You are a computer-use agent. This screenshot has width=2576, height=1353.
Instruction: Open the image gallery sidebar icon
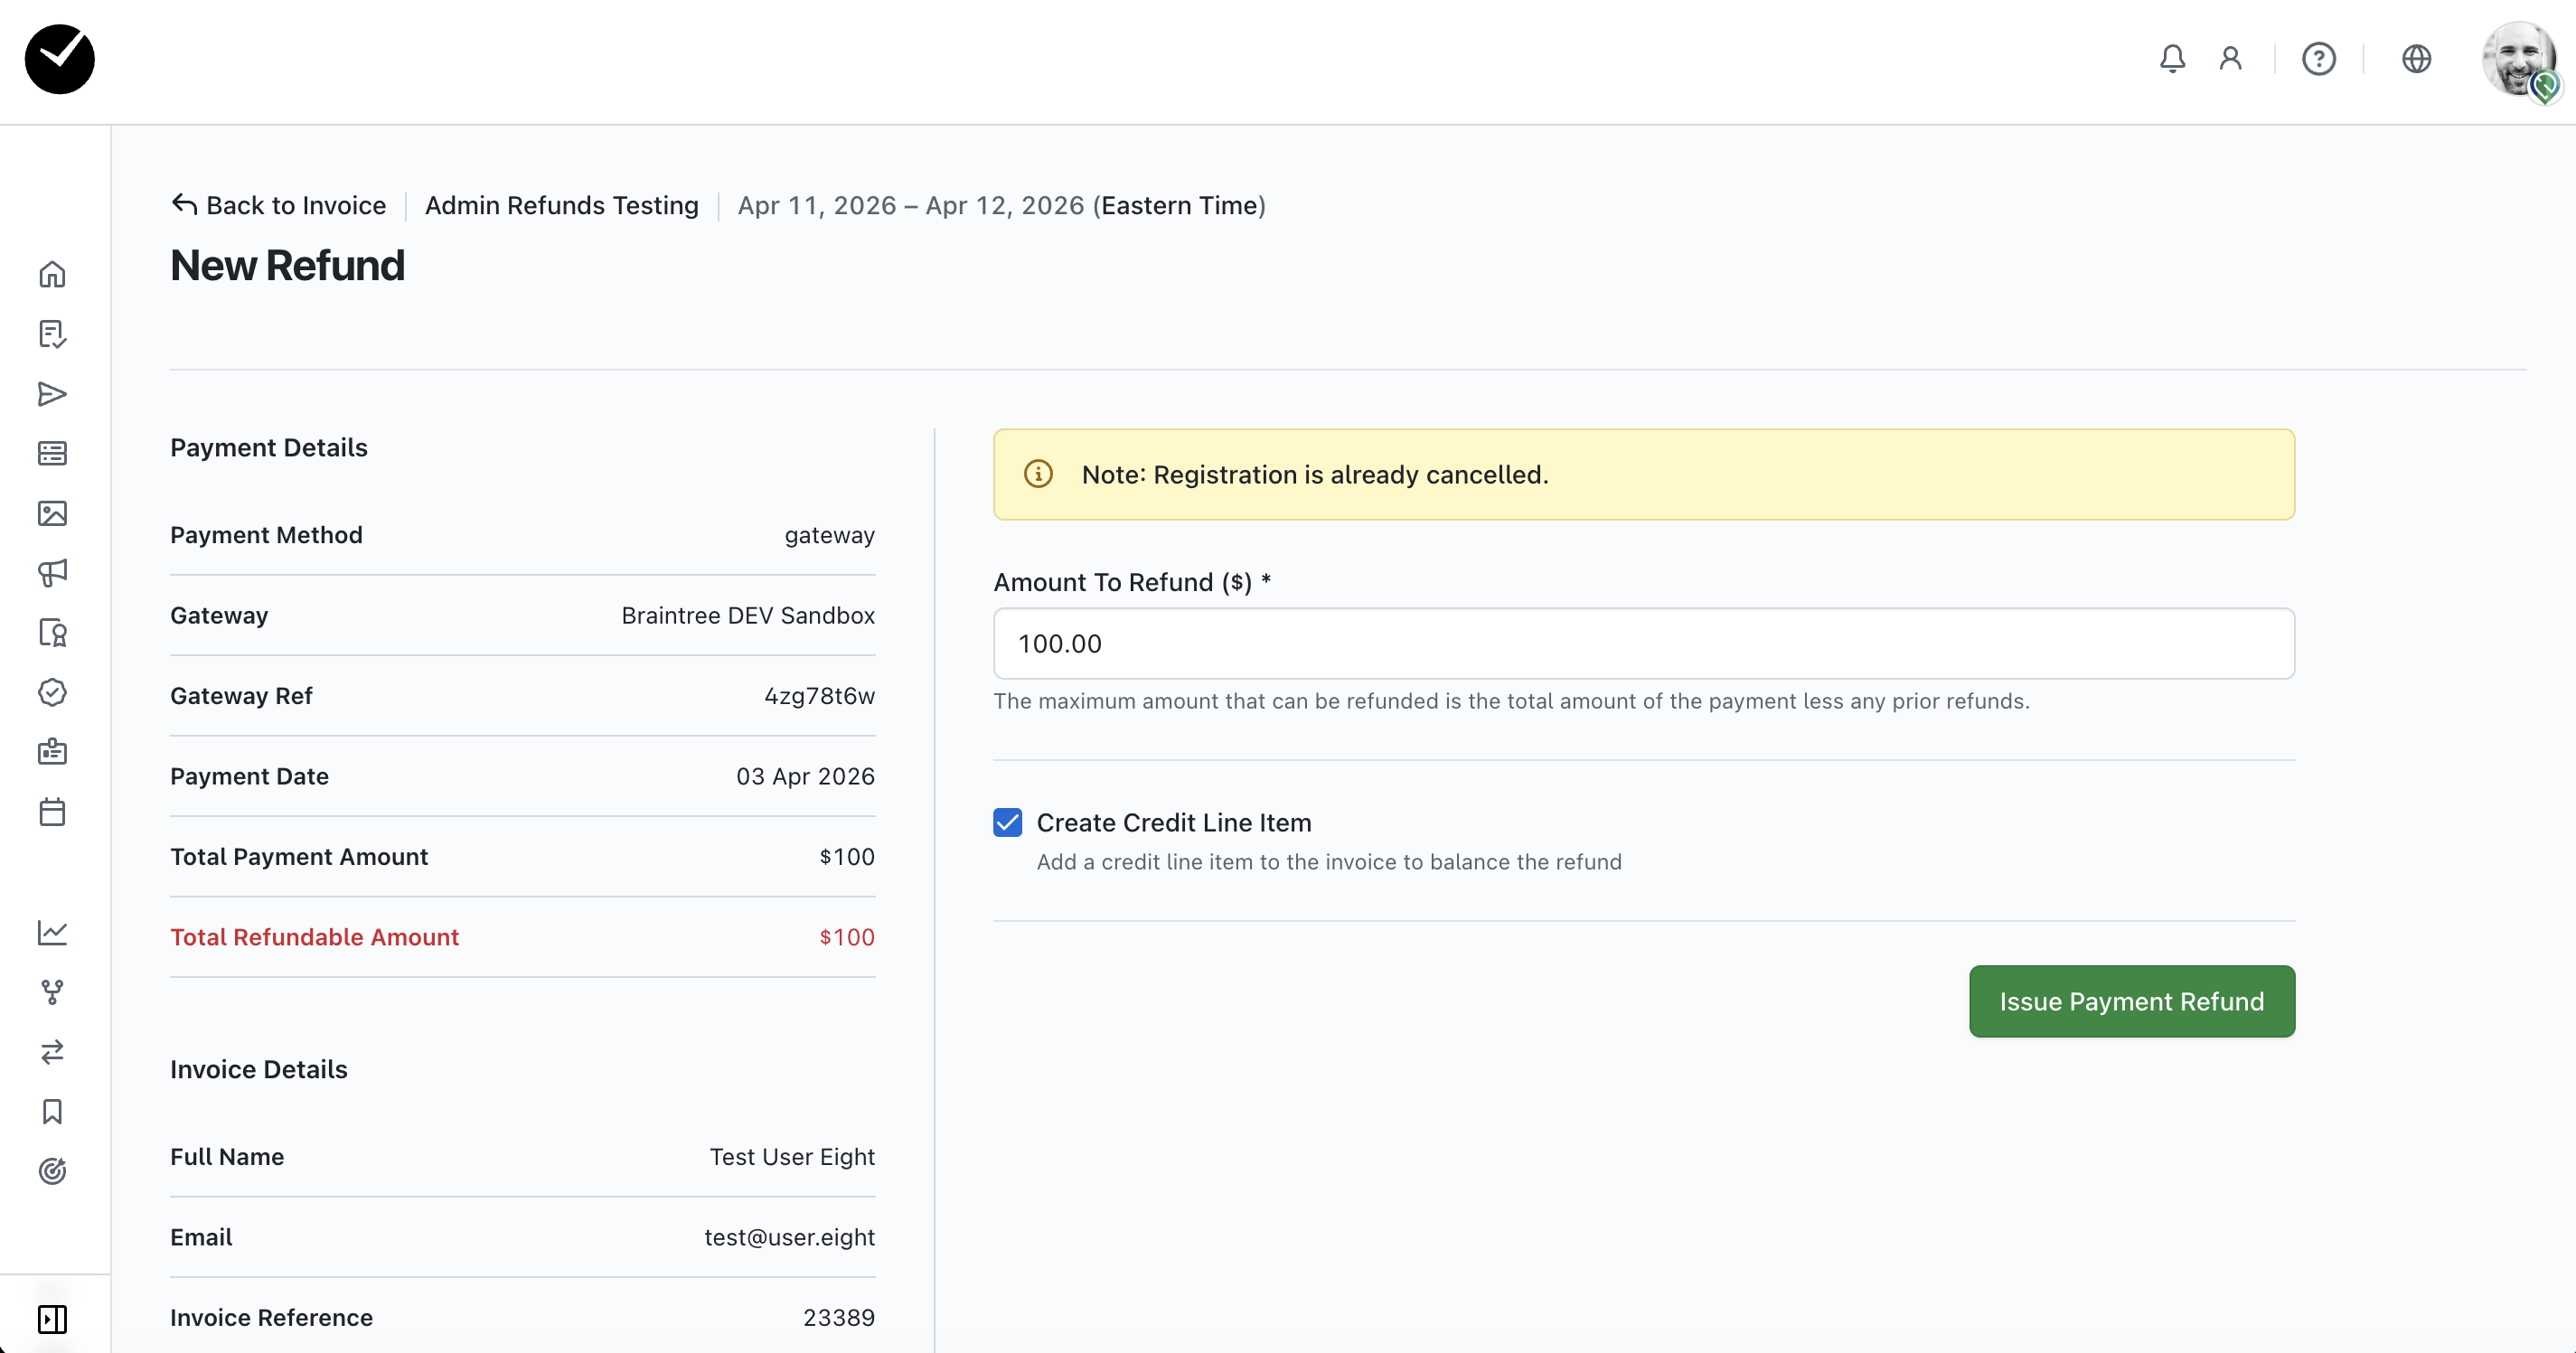coord(52,513)
